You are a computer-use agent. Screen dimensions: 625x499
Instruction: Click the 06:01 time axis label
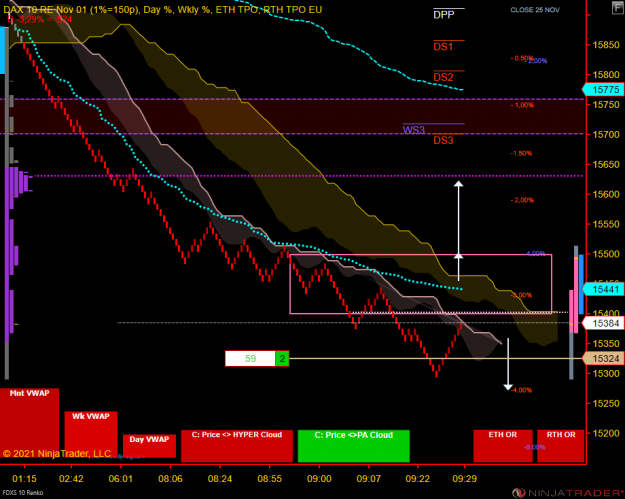[x=121, y=479]
